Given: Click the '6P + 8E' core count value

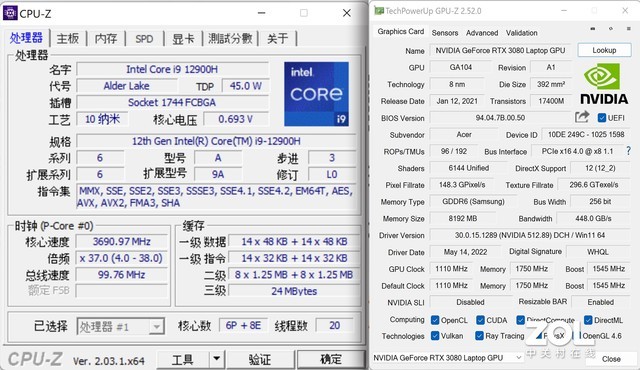Looking at the screenshot, I should point(243,326).
